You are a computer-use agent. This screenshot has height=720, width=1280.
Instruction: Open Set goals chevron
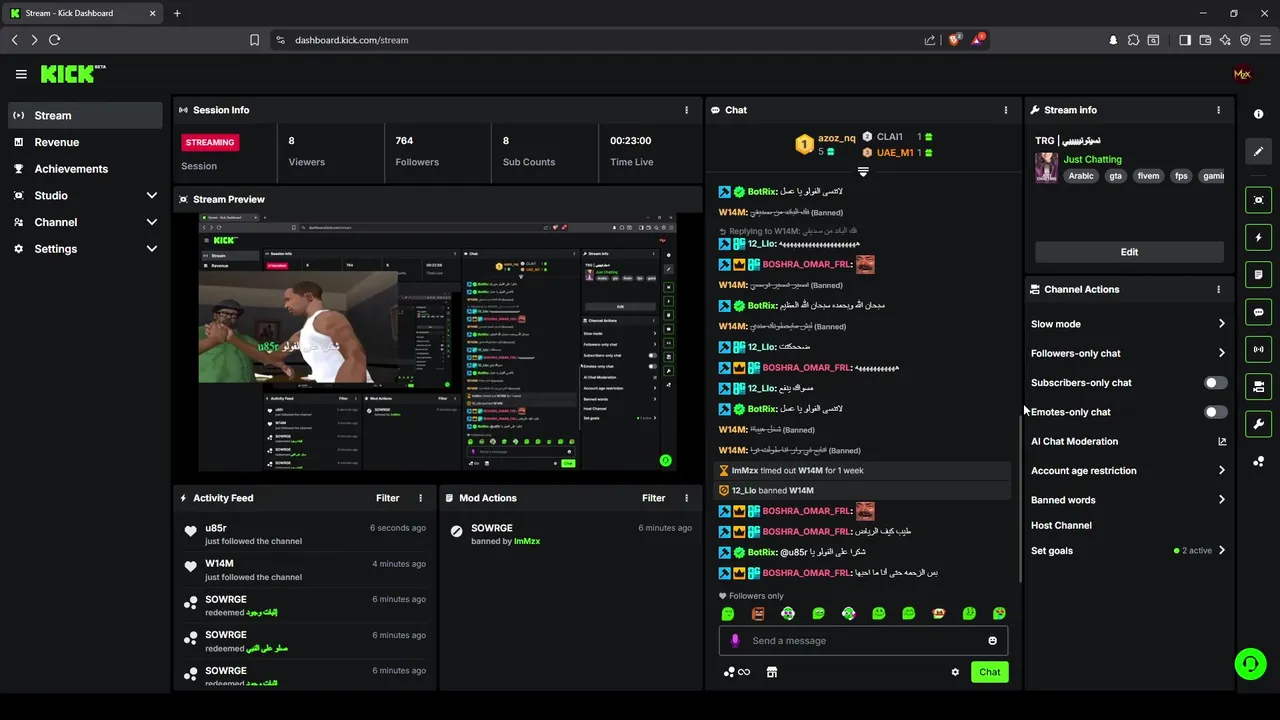(x=1221, y=551)
